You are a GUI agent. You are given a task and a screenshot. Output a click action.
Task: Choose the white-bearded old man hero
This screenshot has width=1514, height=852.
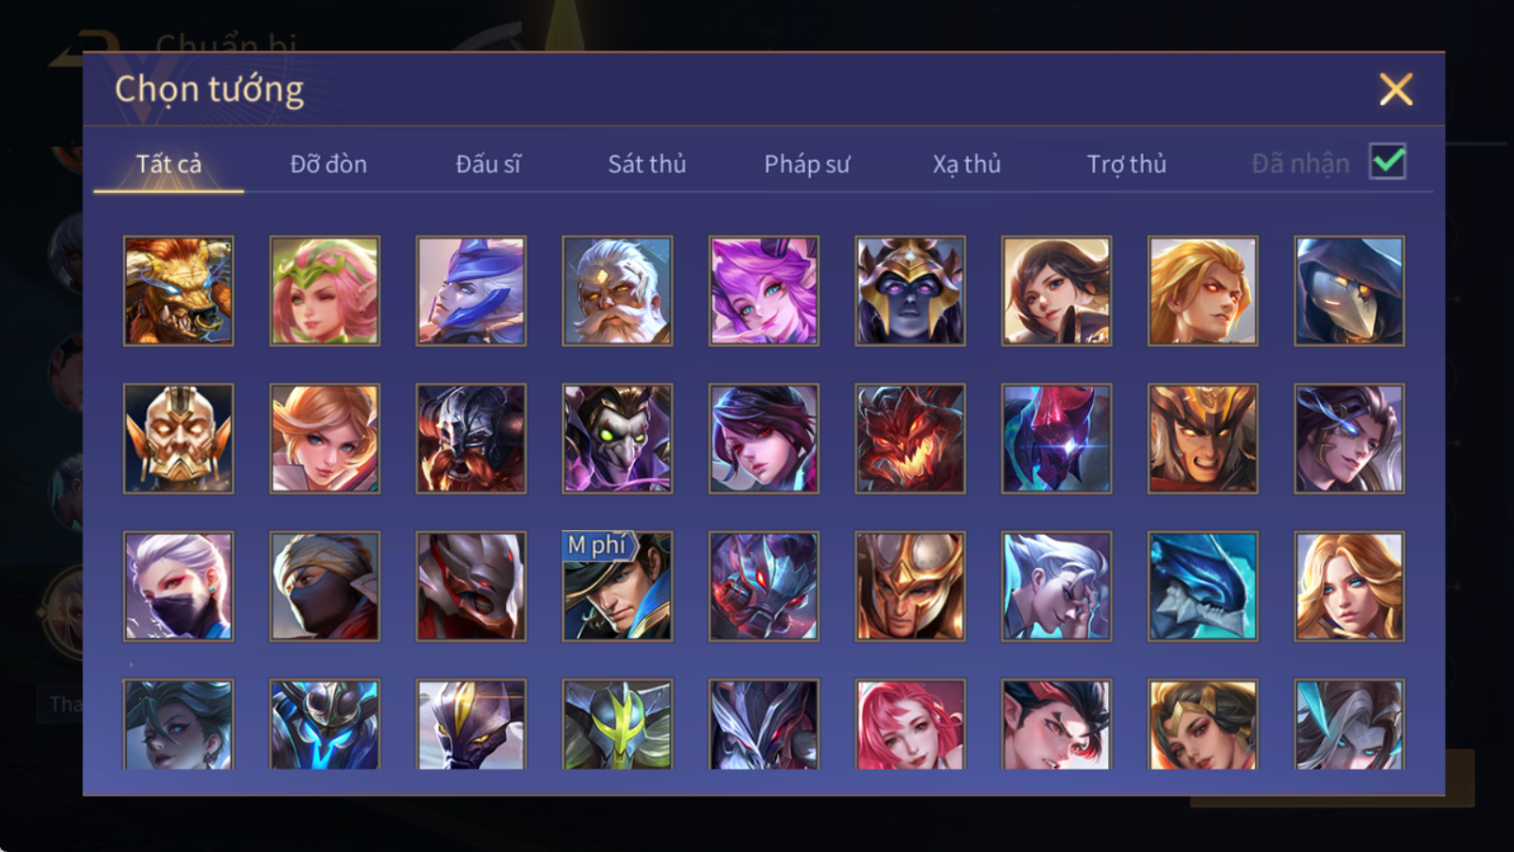tap(617, 291)
